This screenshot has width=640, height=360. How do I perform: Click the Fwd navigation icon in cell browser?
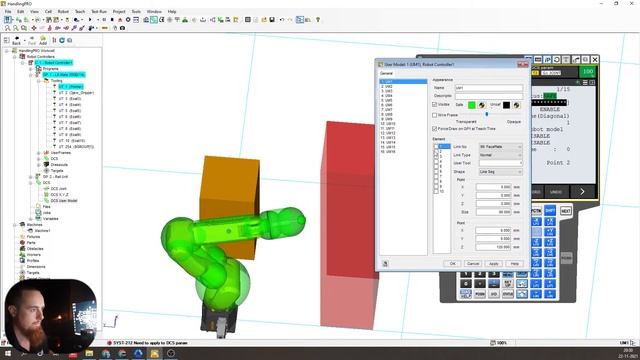(32, 40)
